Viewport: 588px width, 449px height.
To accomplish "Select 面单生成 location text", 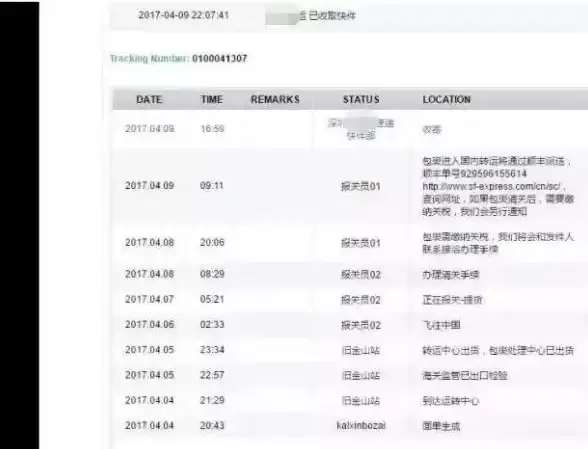I will tap(441, 426).
